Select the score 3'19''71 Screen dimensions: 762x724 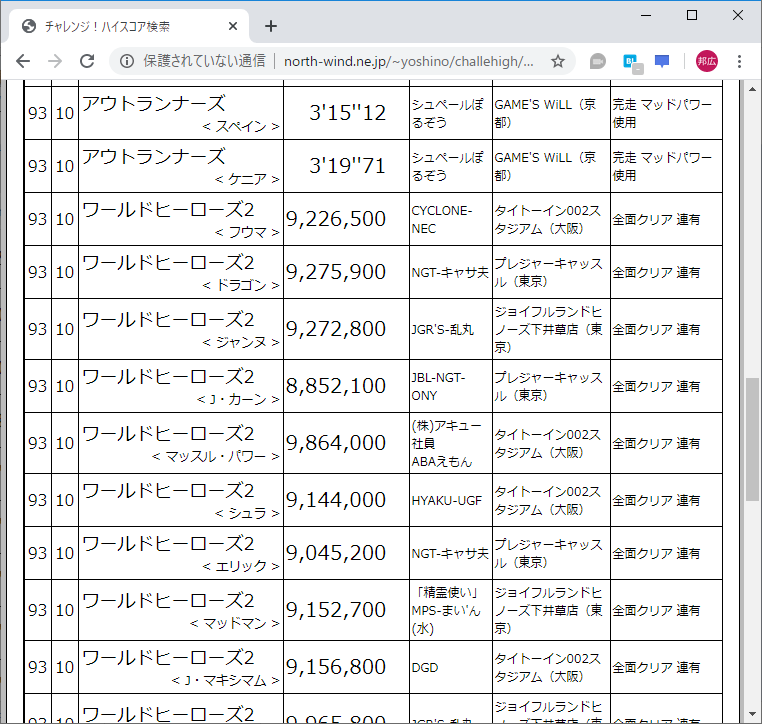[x=347, y=166]
